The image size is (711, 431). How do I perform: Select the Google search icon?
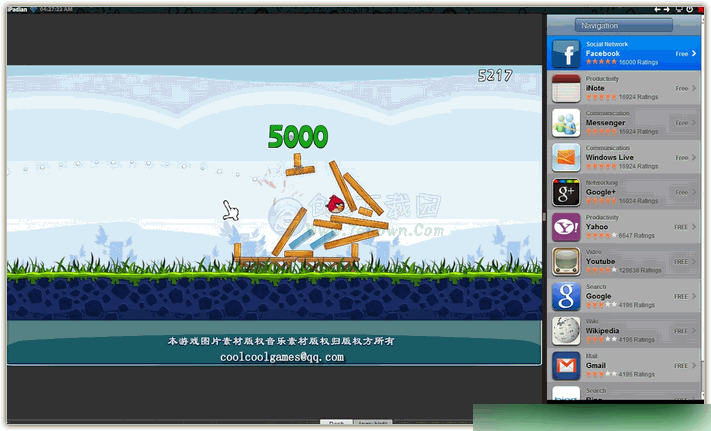(566, 296)
